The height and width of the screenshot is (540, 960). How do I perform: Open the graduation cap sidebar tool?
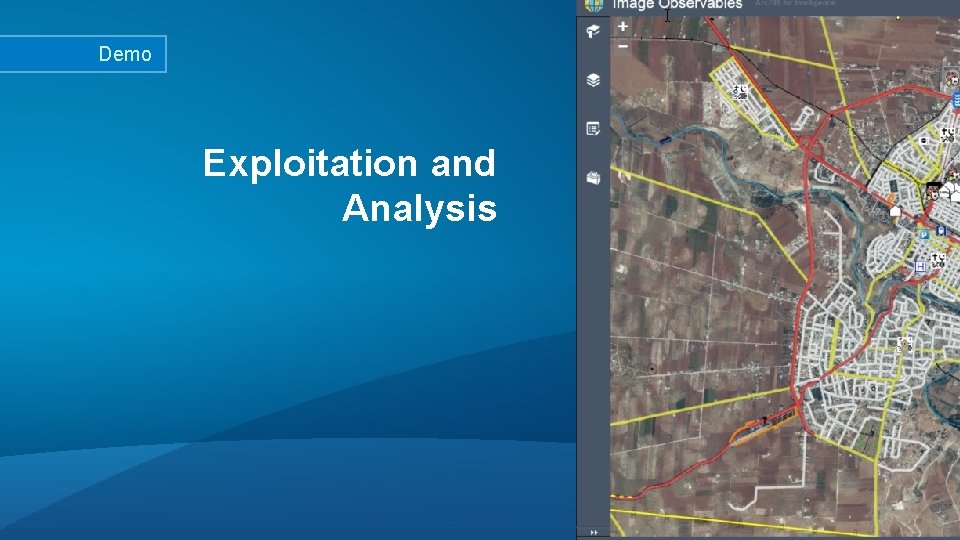click(x=593, y=32)
